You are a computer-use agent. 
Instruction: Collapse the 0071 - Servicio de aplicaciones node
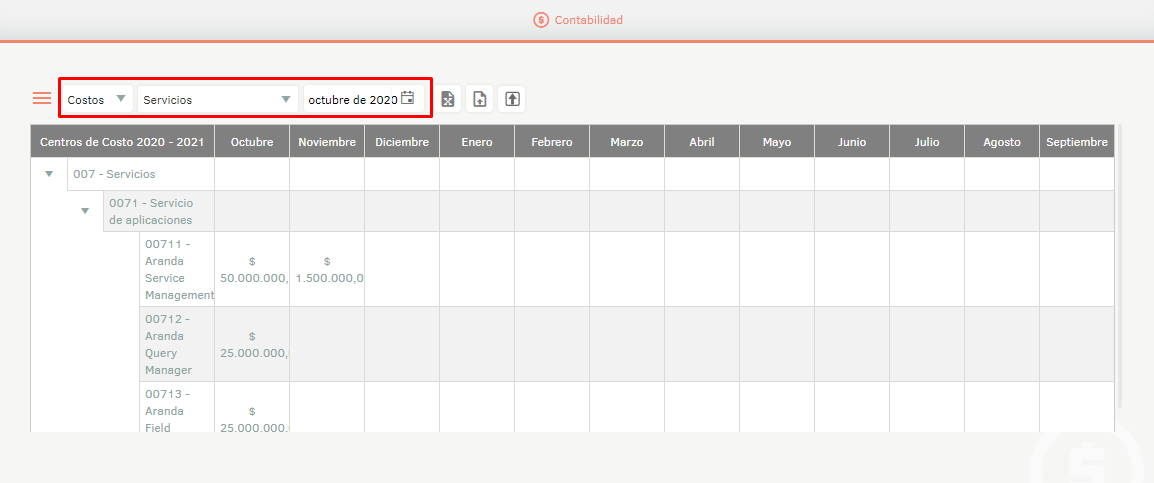[x=85, y=211]
